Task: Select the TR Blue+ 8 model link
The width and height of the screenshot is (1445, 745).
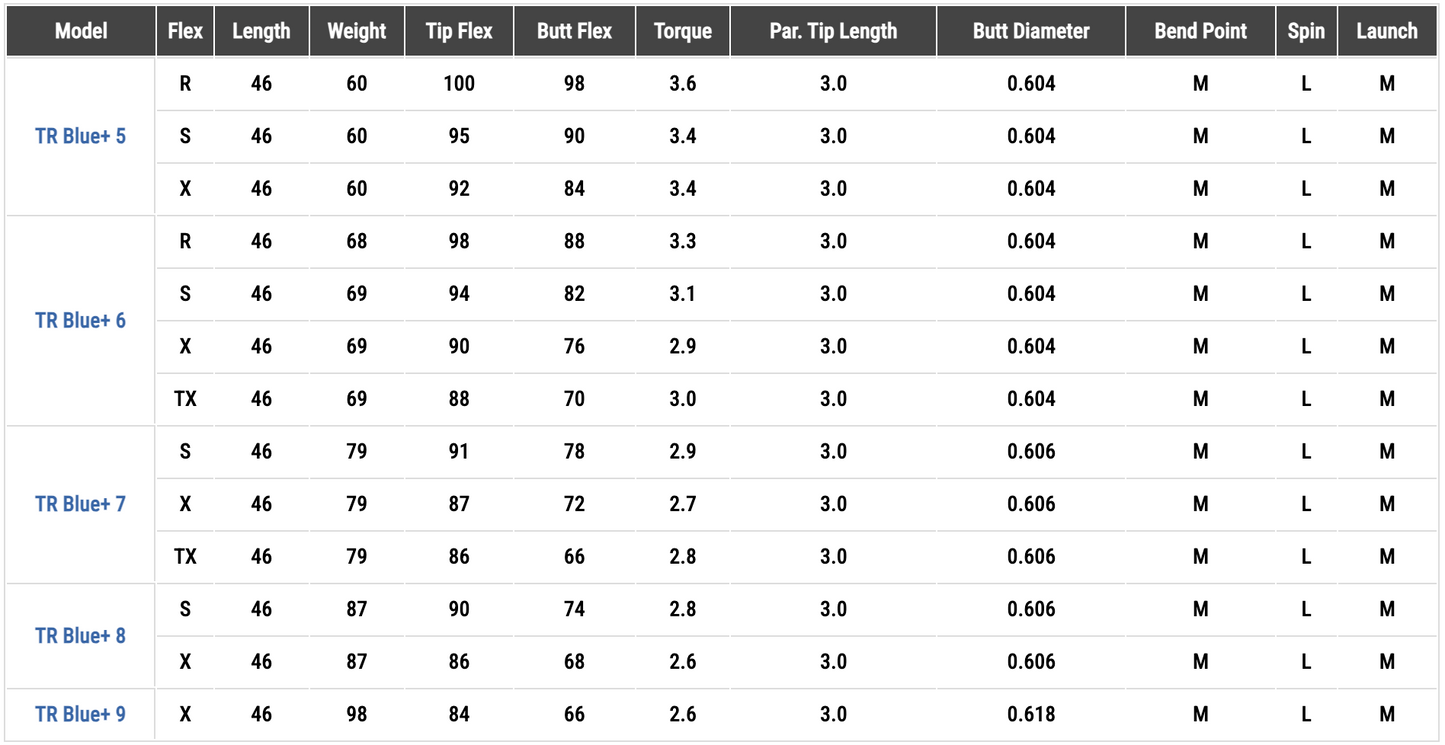Action: (x=81, y=636)
